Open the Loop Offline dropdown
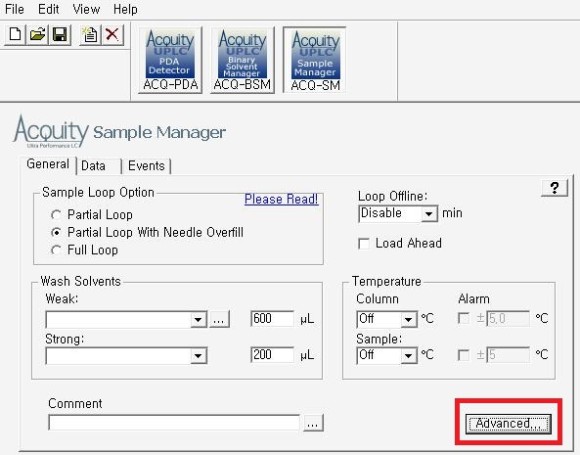 429,214
